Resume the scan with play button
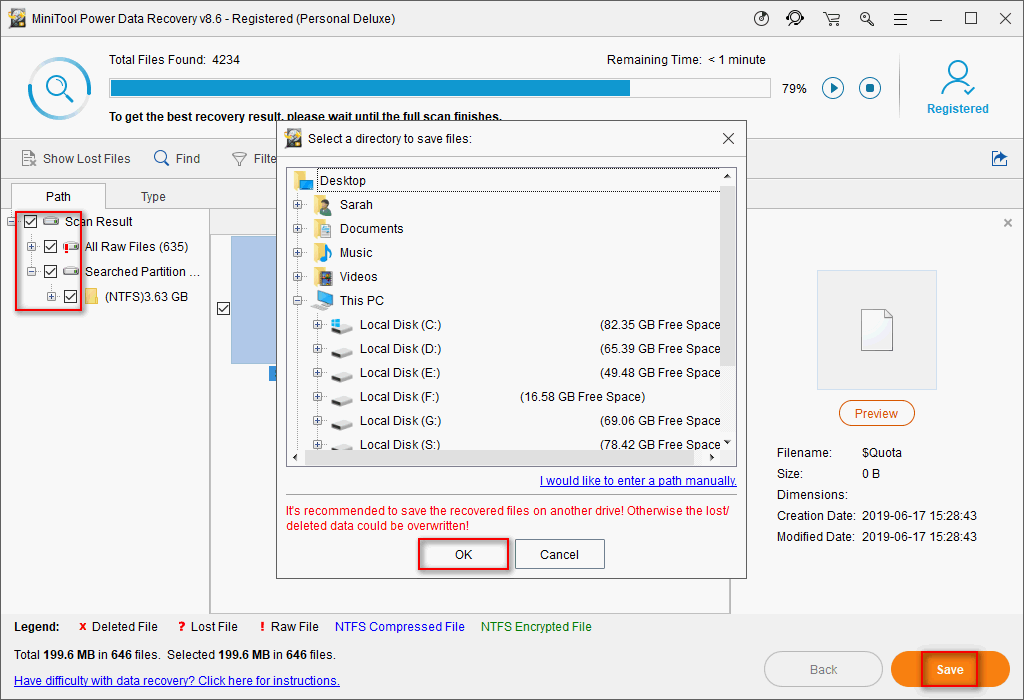1024x700 pixels. click(833, 88)
